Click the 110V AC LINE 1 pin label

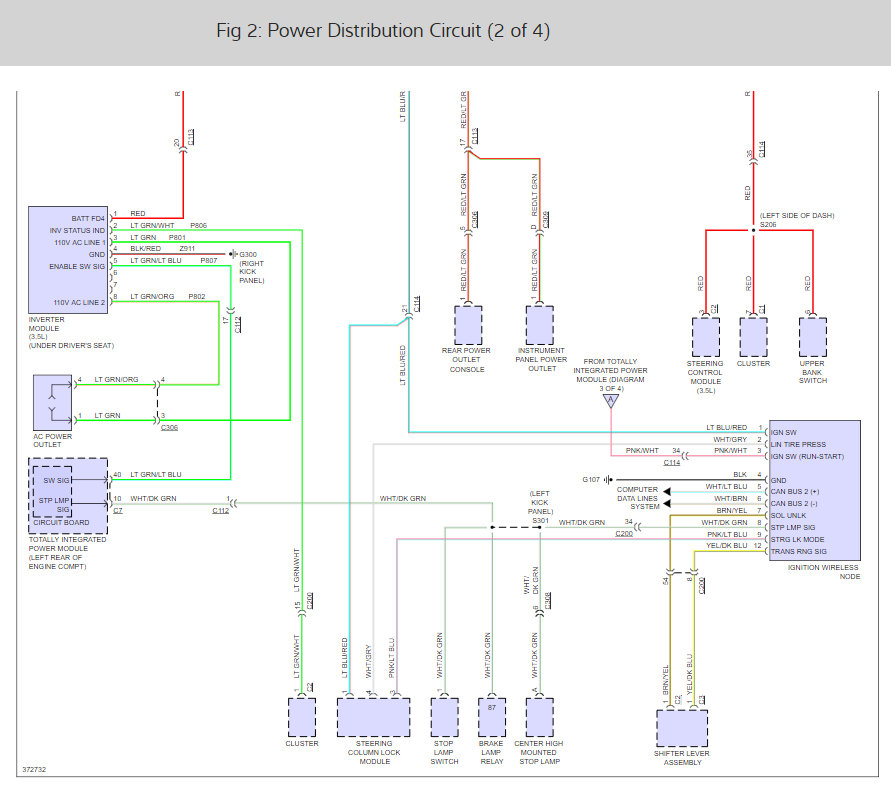(80, 242)
